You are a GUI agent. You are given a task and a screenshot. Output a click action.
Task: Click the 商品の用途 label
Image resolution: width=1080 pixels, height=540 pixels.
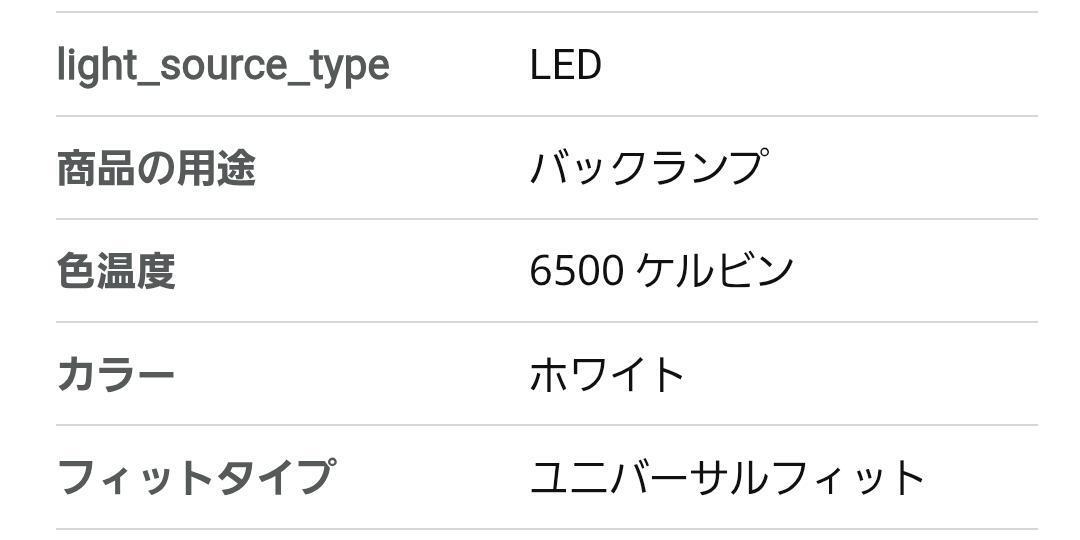pyautogui.click(x=156, y=168)
